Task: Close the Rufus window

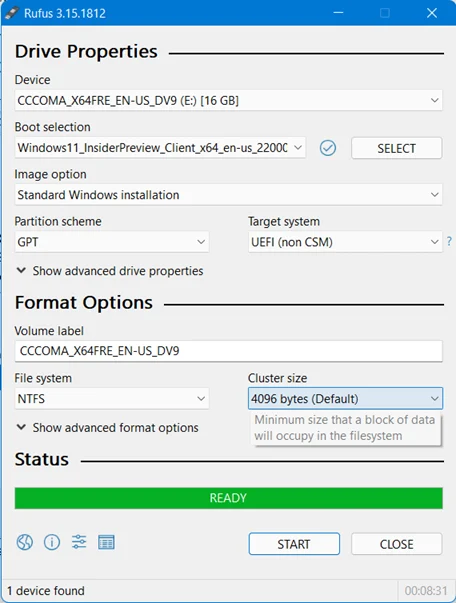Action: (x=432, y=13)
